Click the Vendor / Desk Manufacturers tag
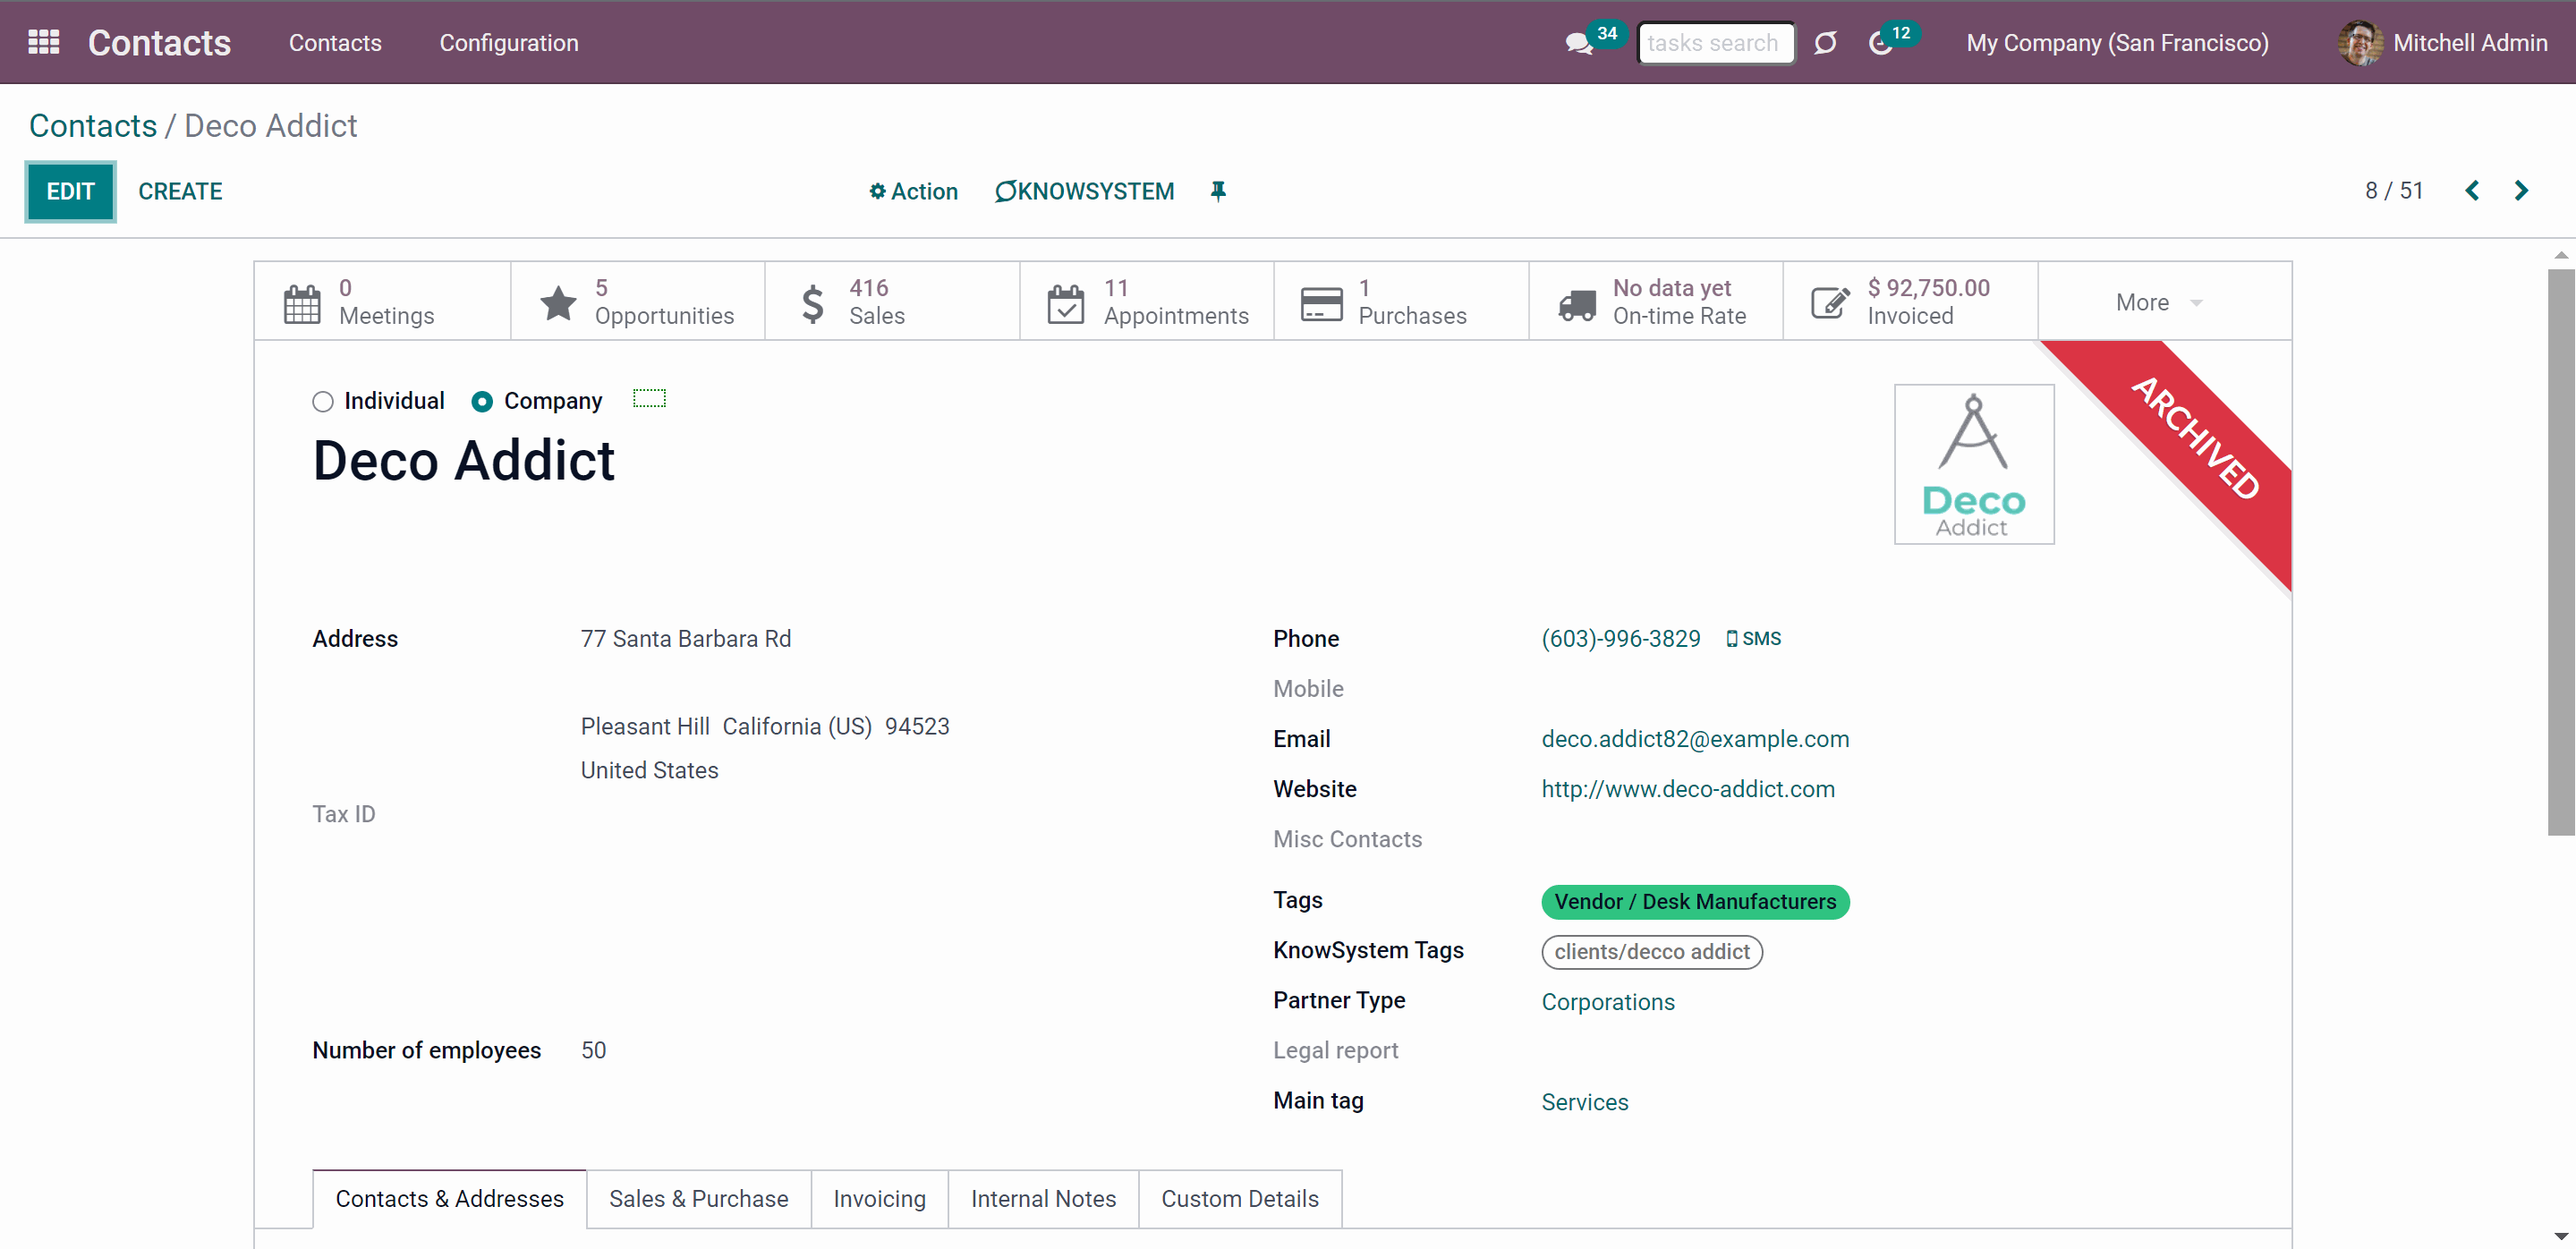Viewport: 2576px width, 1249px height. [x=1695, y=902]
